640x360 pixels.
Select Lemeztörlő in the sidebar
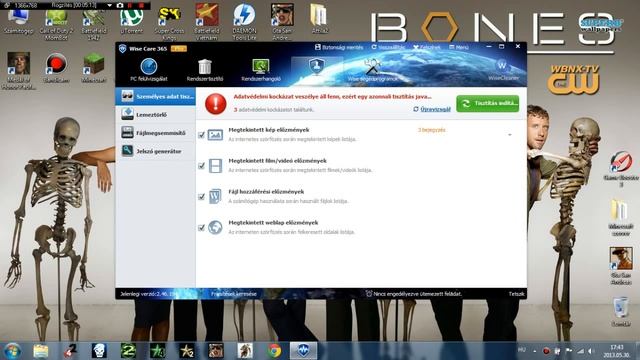point(156,115)
